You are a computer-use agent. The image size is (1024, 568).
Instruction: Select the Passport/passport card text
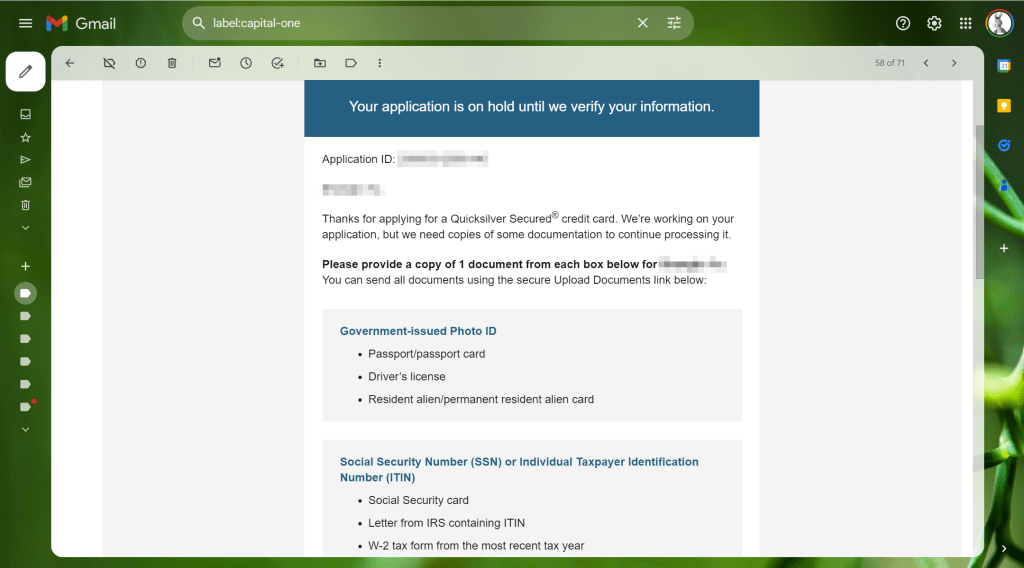(x=426, y=354)
